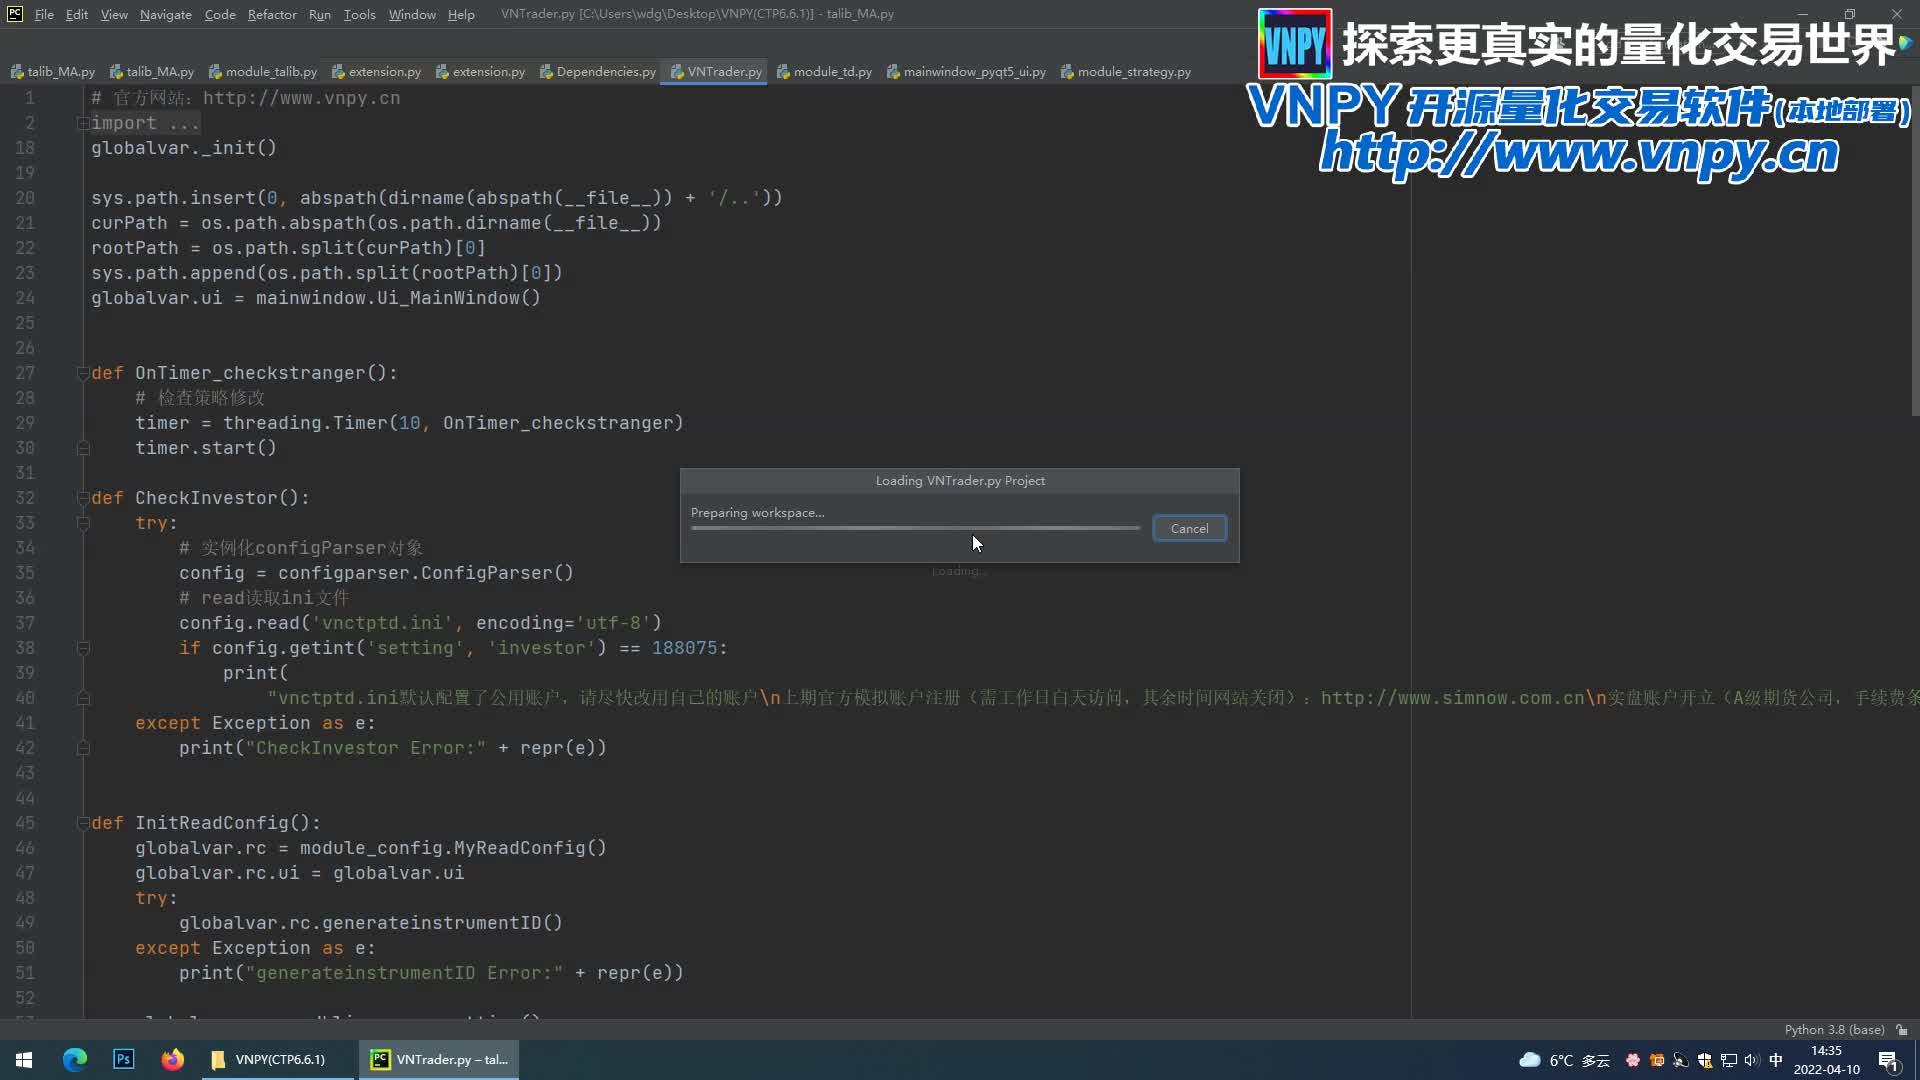Collapse the InitReadConfig function fold
Screen dimensions: 1920x1080
coord(84,823)
